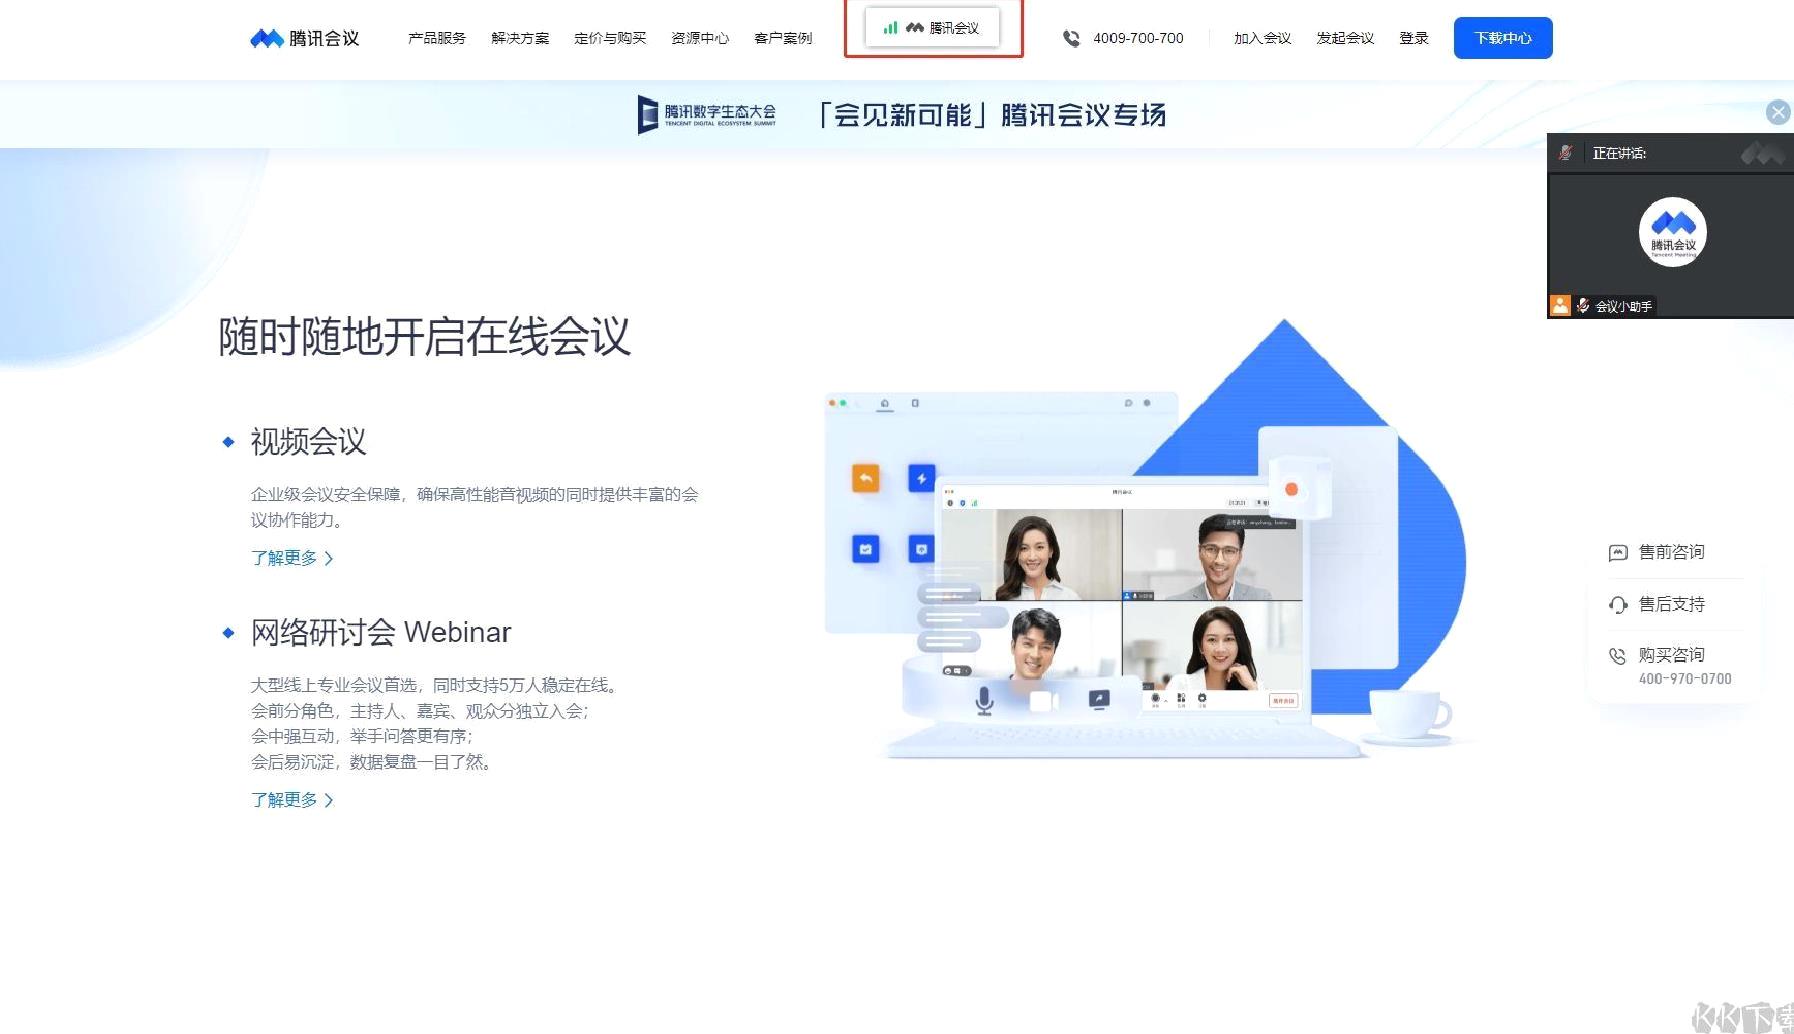Viewport: 1794px width, 1034px height.
Task: Close the promotional banner with the X
Action: click(1778, 112)
